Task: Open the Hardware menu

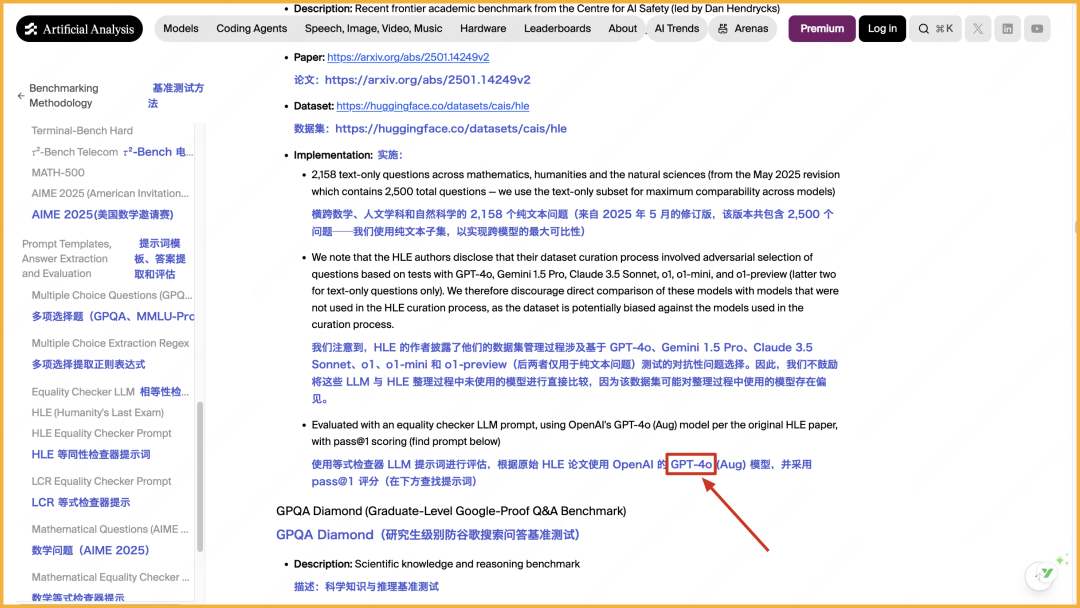Action: pos(483,29)
